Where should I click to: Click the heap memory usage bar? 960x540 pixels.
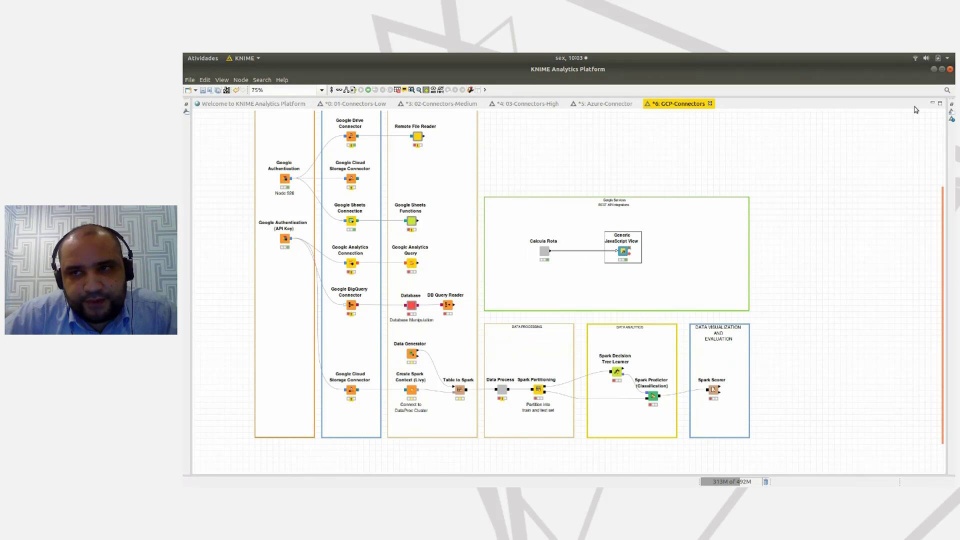[731, 482]
